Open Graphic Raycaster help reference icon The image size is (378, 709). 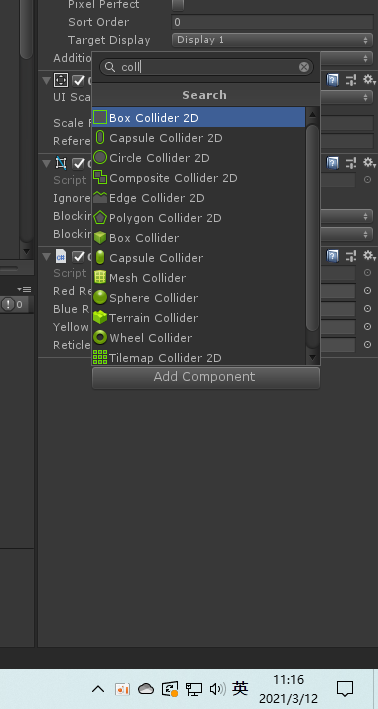click(x=332, y=163)
